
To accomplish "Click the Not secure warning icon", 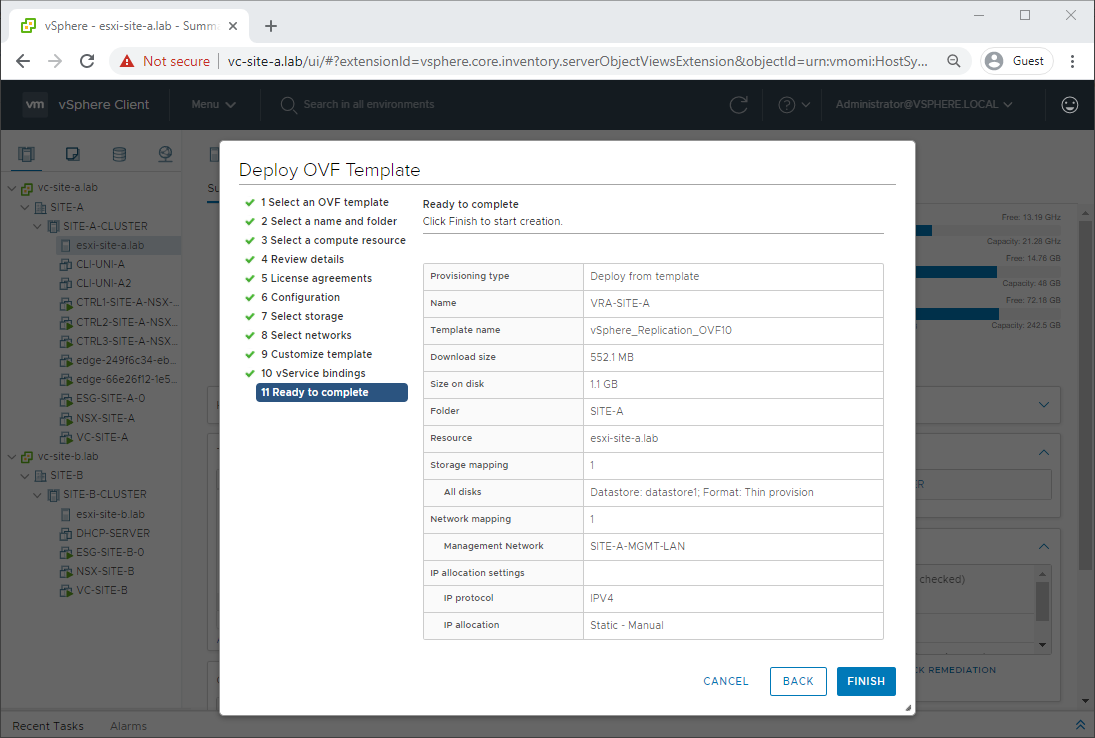I will pos(127,61).
